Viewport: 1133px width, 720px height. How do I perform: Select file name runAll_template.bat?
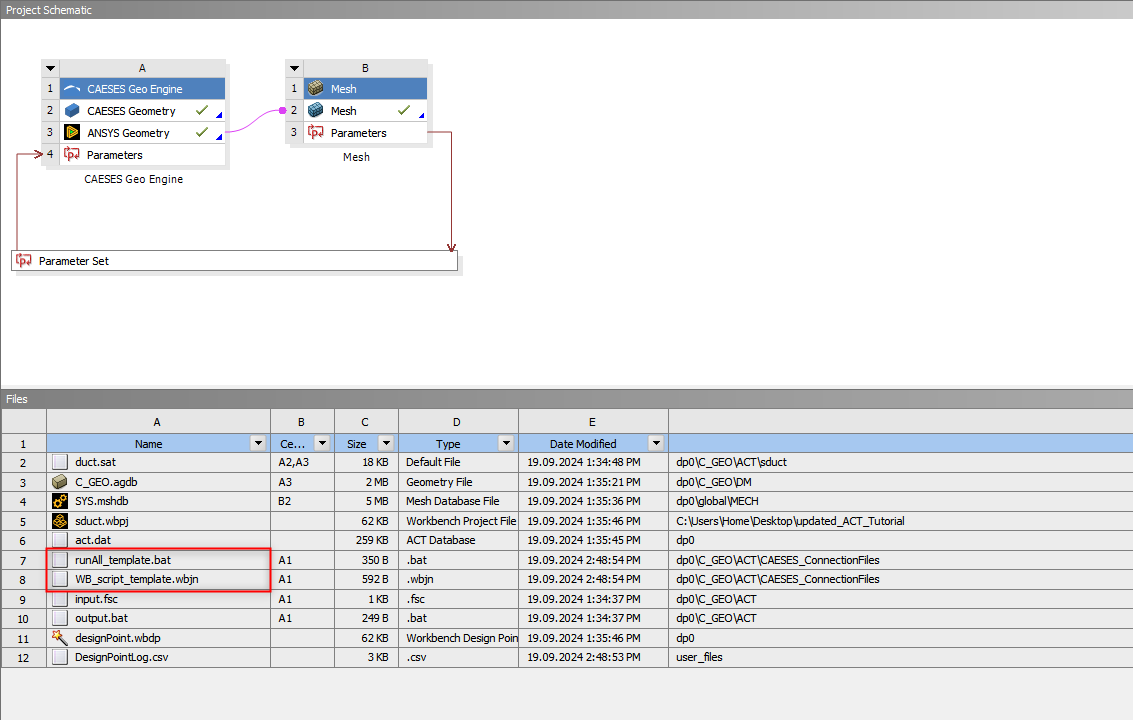click(x=123, y=560)
